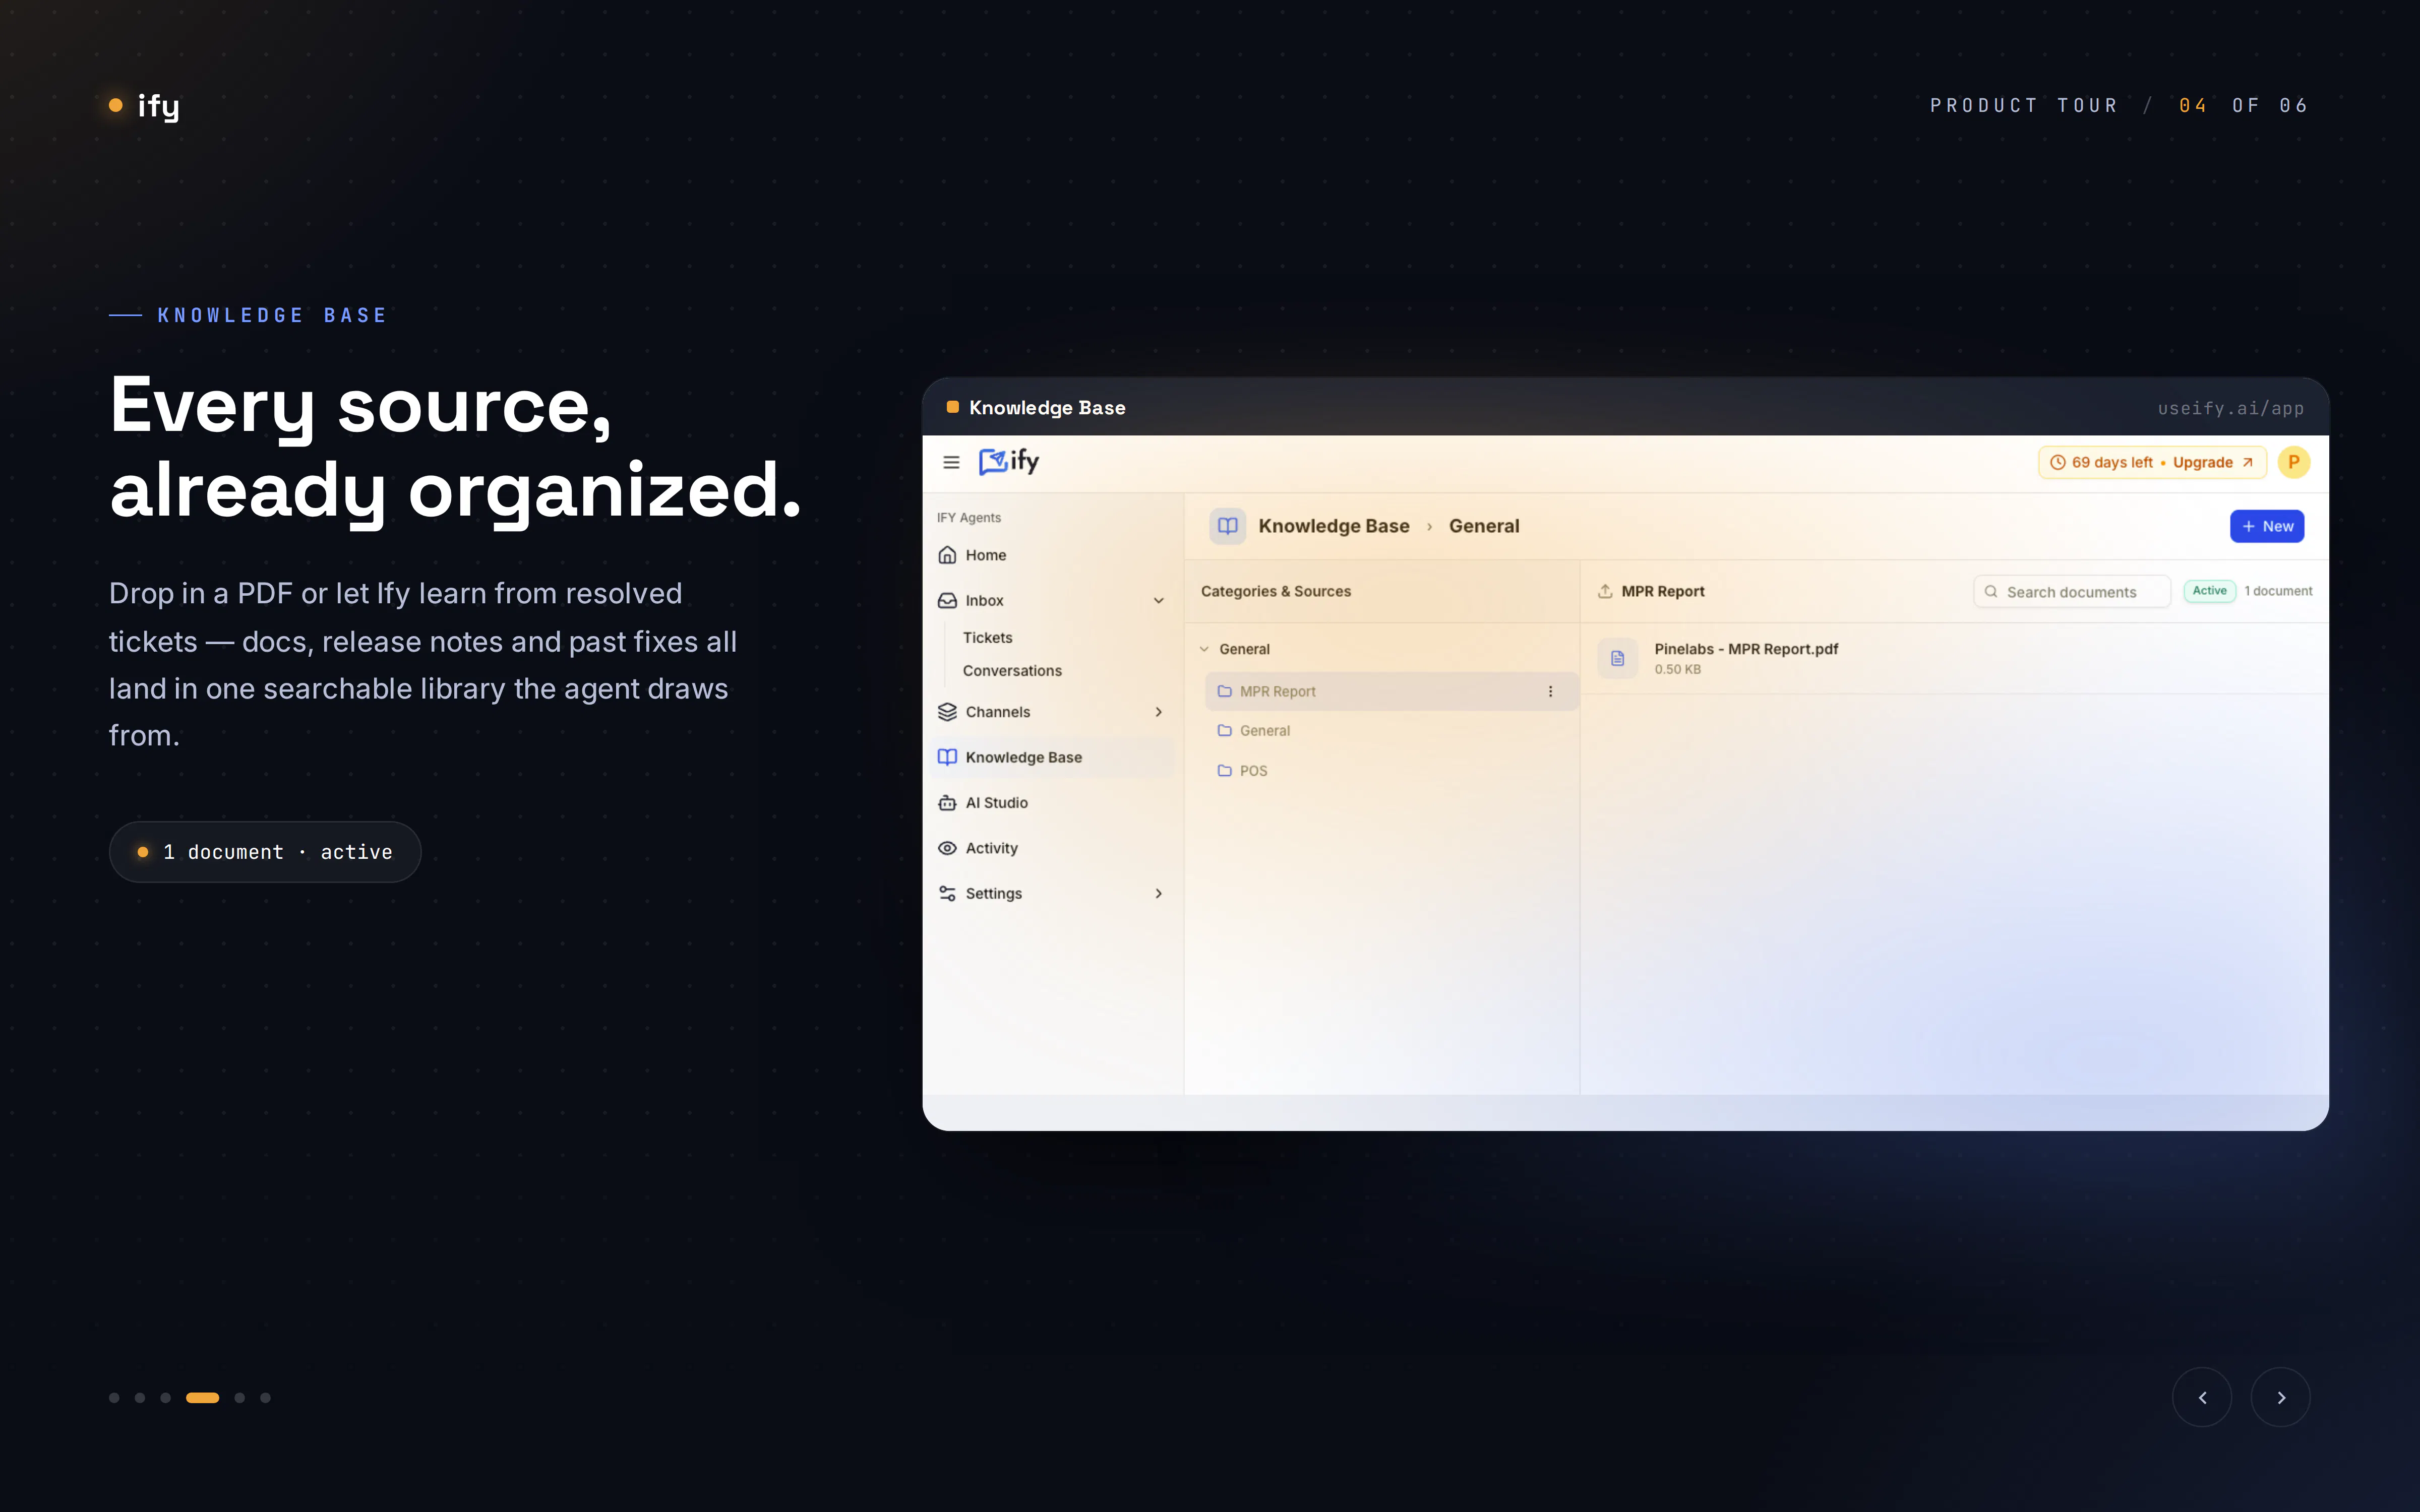Click the user avatar P
The height and width of the screenshot is (1512, 2420).
(2293, 462)
